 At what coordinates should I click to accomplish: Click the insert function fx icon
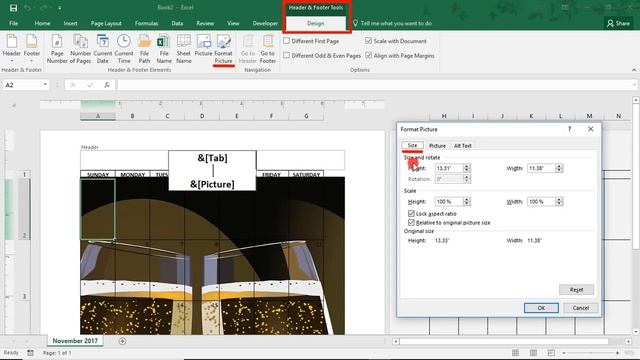[x=107, y=85]
